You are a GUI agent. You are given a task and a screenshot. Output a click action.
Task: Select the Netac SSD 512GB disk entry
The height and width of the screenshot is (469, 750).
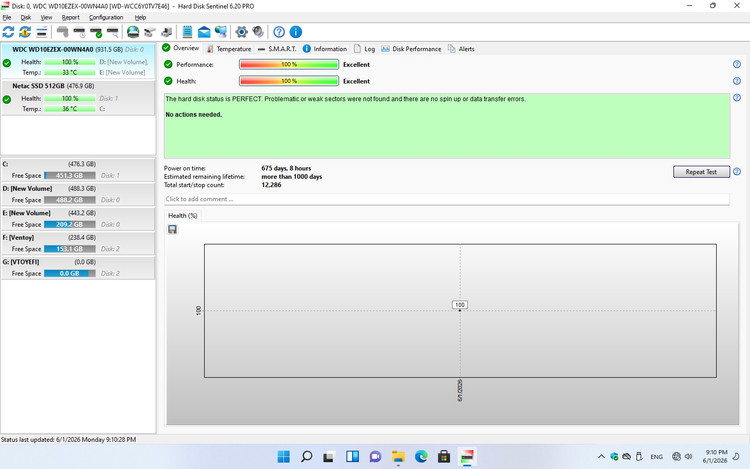coord(78,98)
